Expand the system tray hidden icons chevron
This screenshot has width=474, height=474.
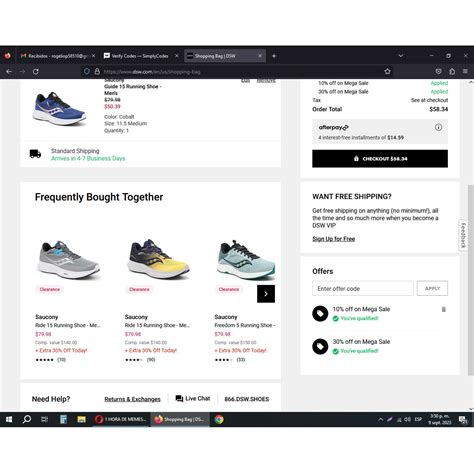click(x=380, y=420)
